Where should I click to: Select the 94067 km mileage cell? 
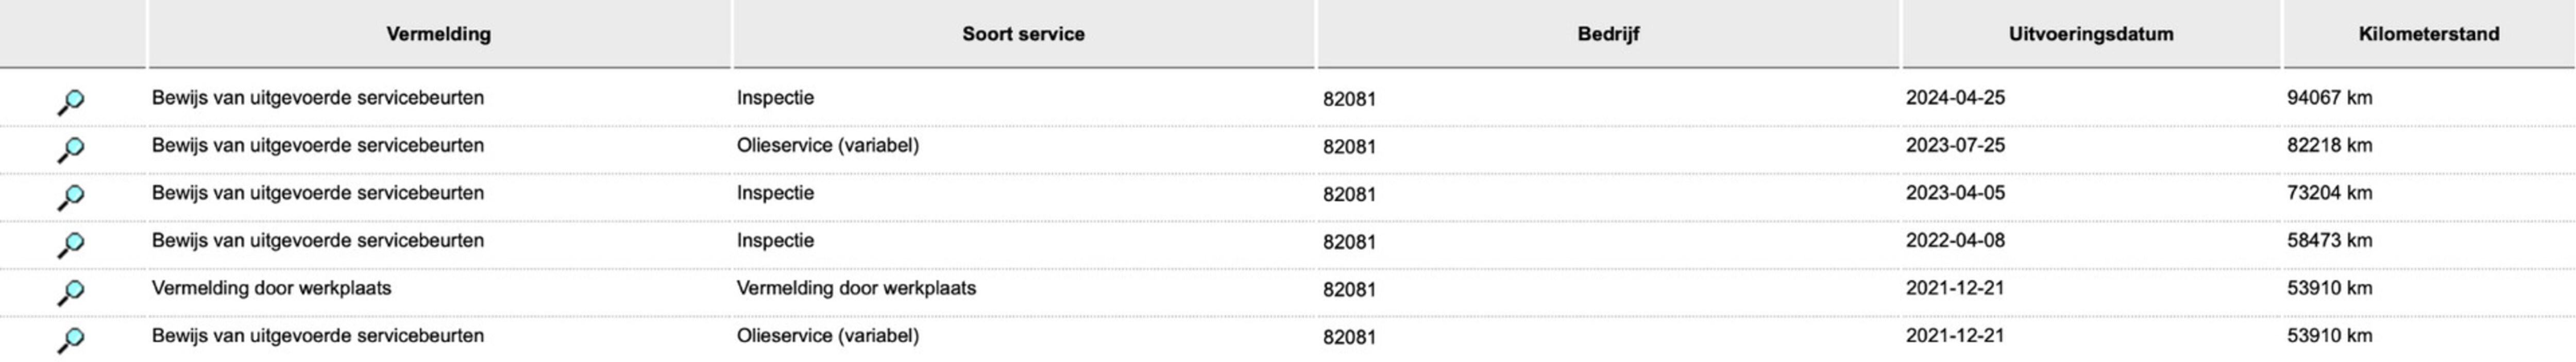2329,98
